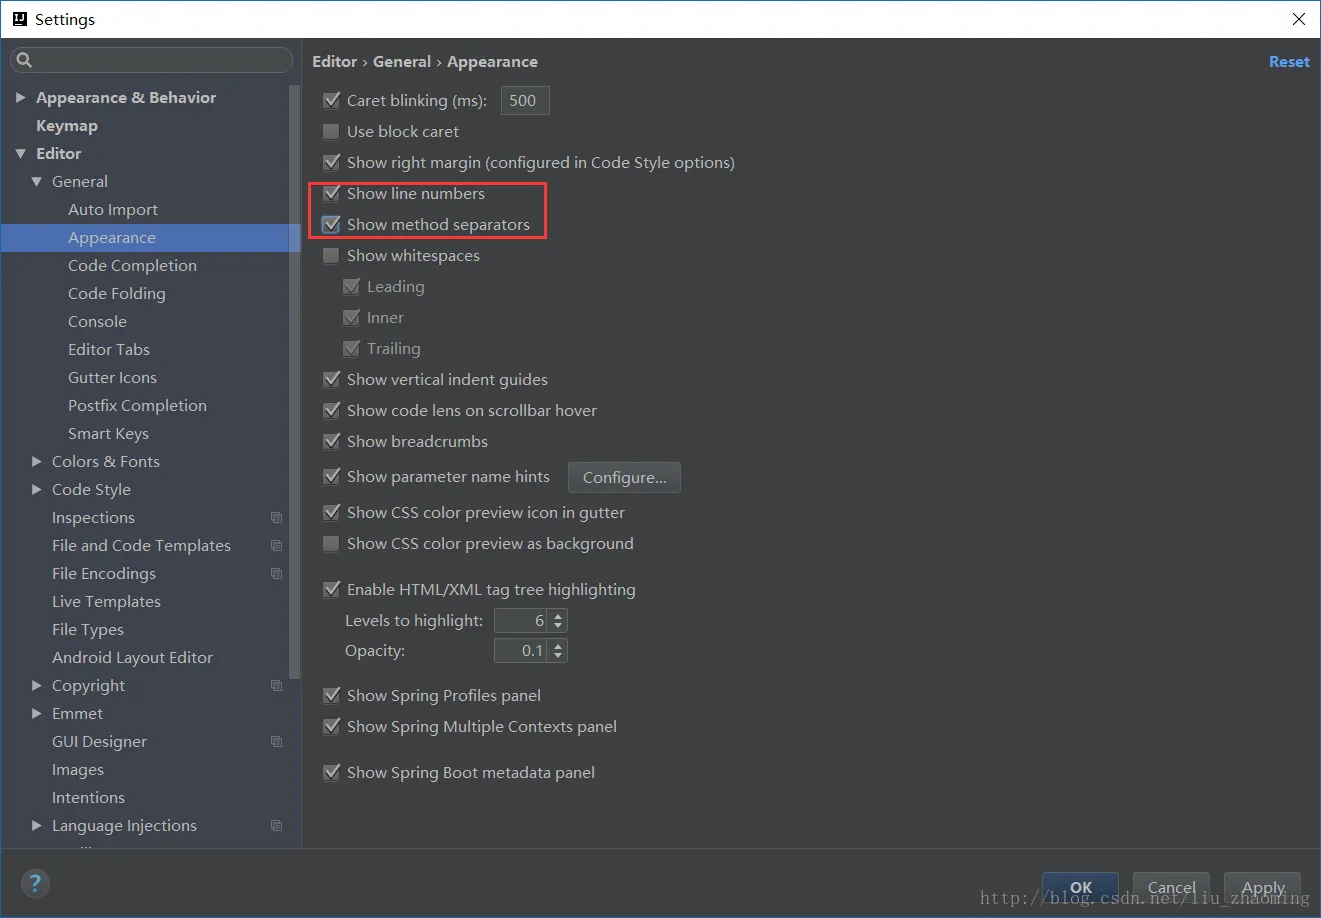
Task: Uncheck Show breadcrumbs
Action: click(x=332, y=441)
